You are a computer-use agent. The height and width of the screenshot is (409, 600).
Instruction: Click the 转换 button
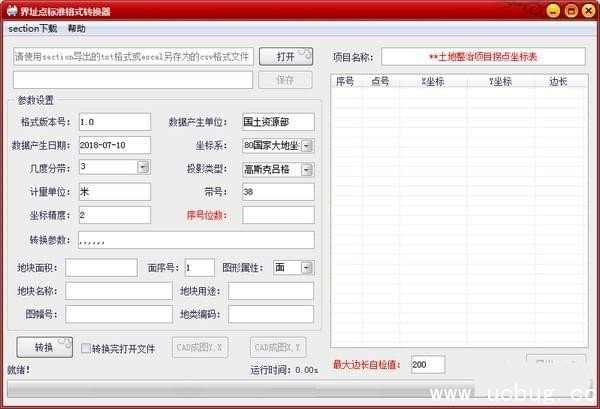click(44, 348)
